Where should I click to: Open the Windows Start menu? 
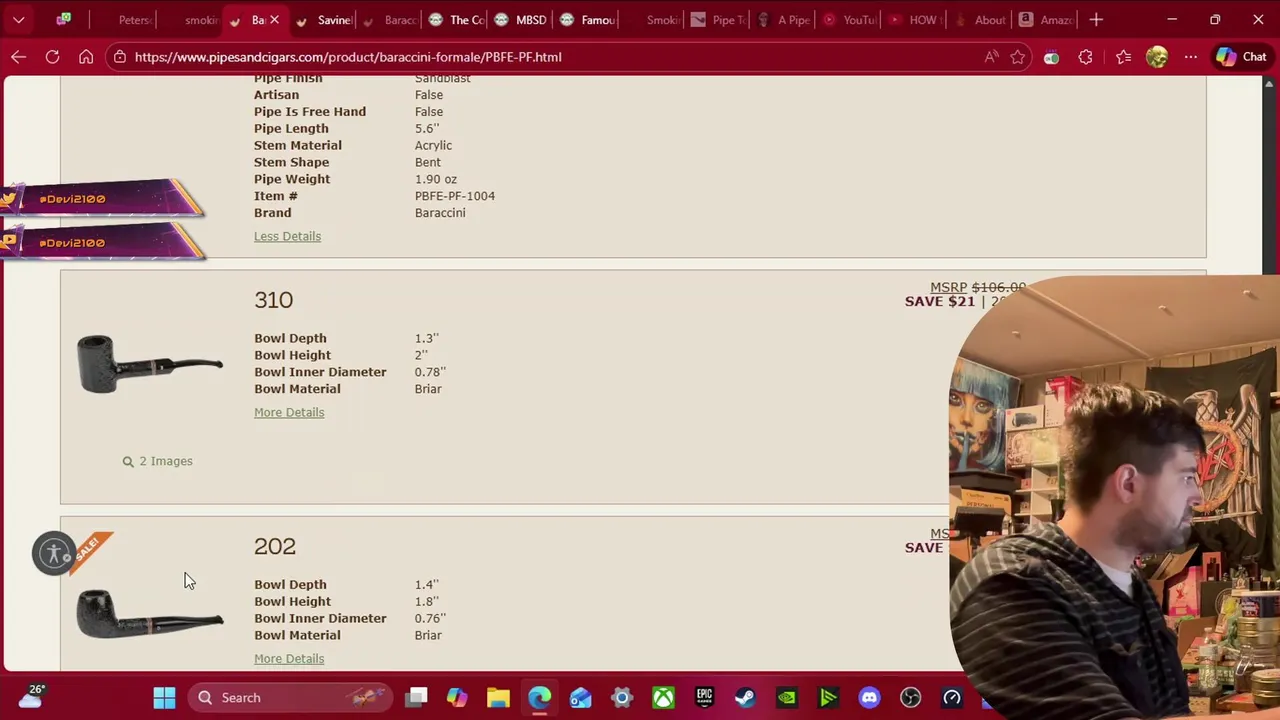(164, 697)
